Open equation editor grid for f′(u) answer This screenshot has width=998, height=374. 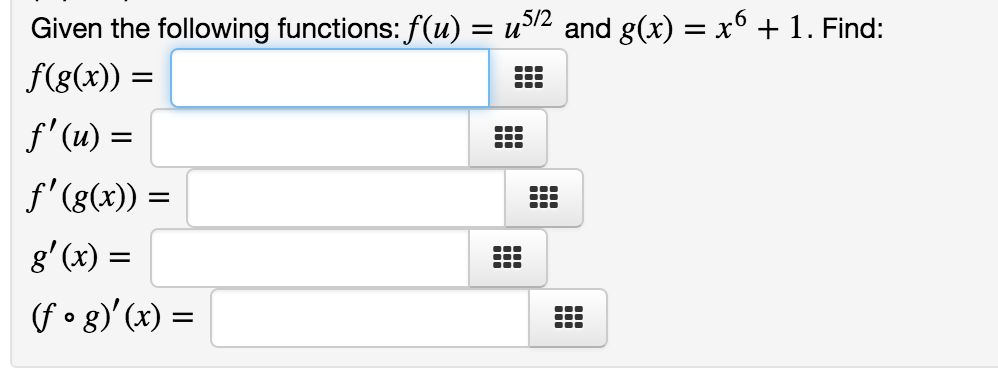point(508,137)
